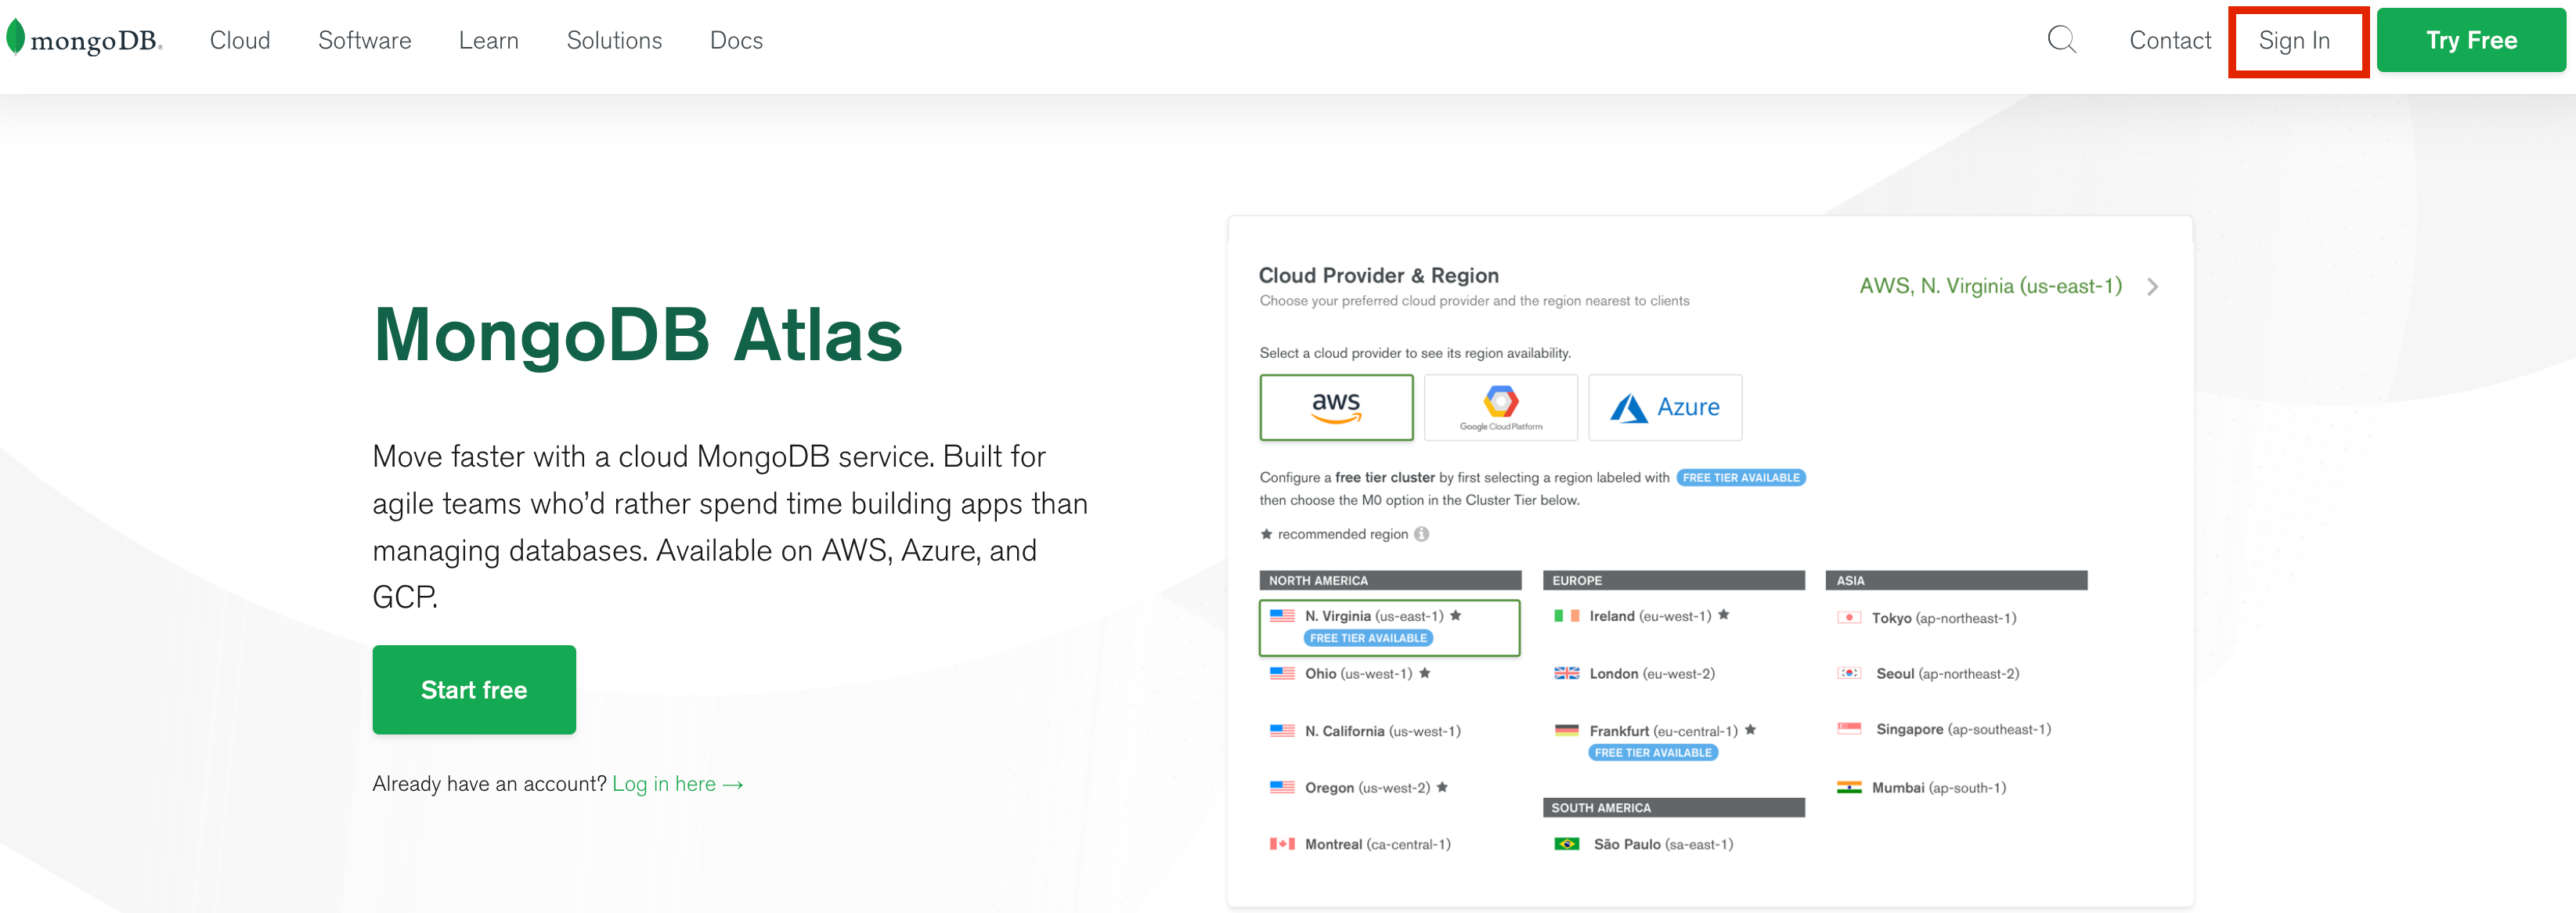
Task: Open the Solutions navigation dropdown
Action: (614, 40)
